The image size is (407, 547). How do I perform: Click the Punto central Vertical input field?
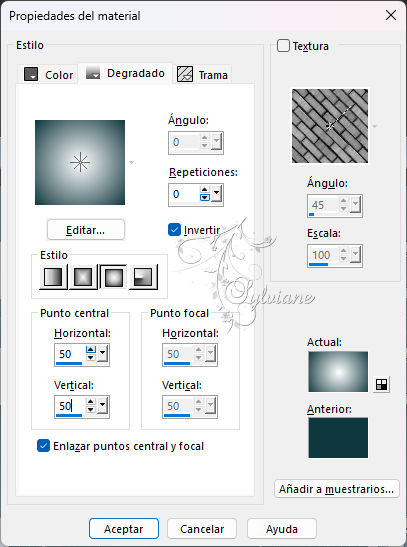click(70, 406)
